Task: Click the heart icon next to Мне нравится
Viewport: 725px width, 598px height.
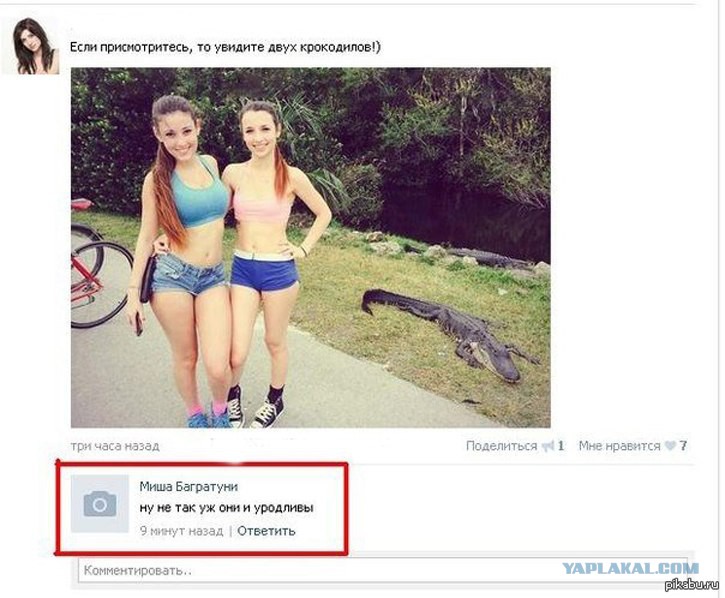Action: pyautogui.click(x=670, y=446)
